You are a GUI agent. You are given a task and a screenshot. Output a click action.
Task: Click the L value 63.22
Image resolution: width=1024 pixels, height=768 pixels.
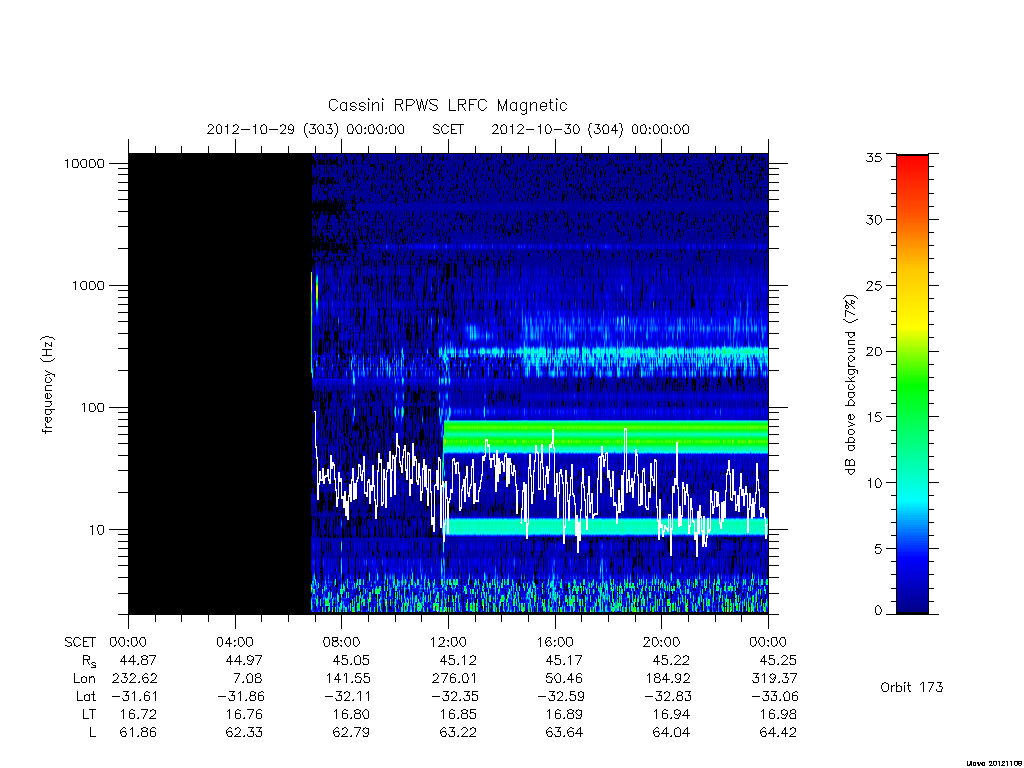coord(458,733)
